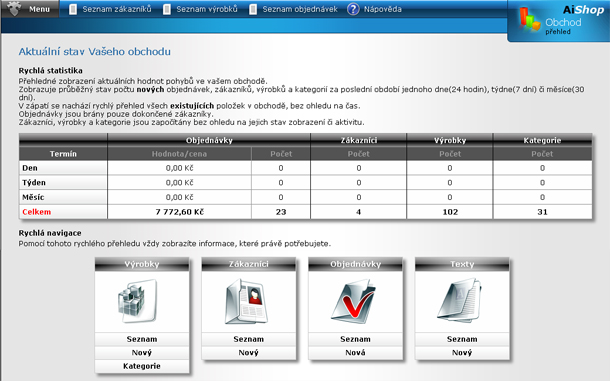Click the AiShop bar chart logo icon
610x381 pixels.
coord(530,19)
